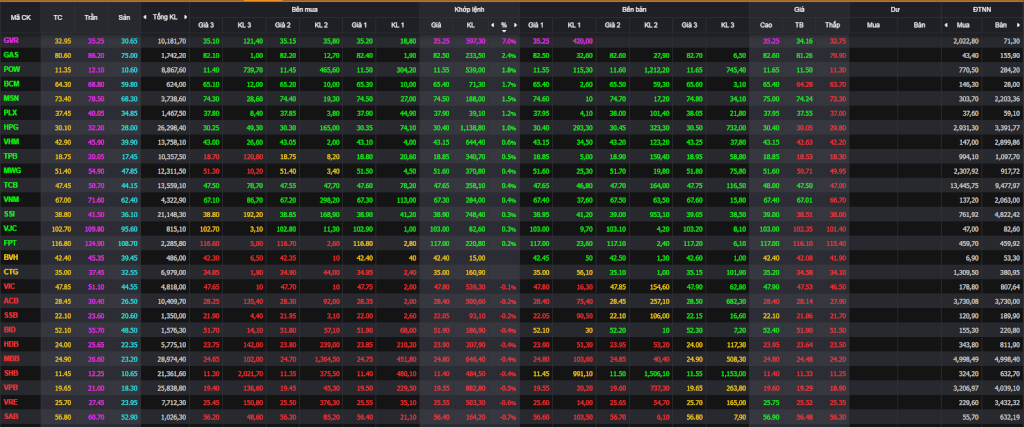Viewport: 1024px width, 427px height.
Task: Click the right arrow after the % column header
Action: coord(515,25)
